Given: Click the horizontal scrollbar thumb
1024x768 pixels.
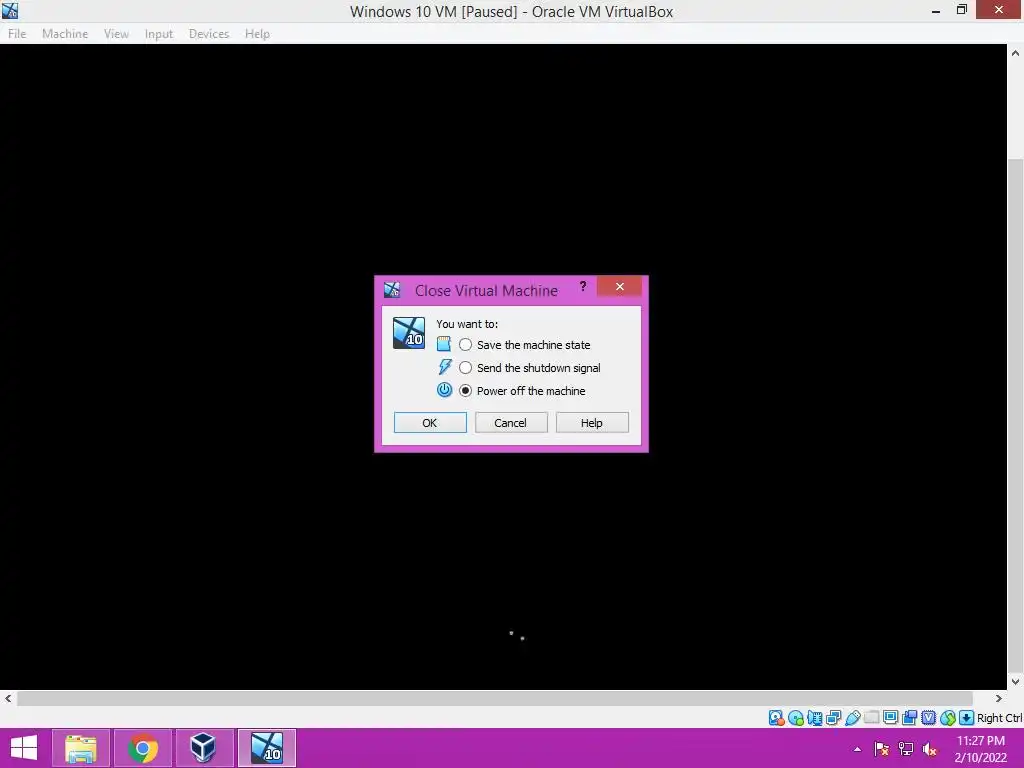Looking at the screenshot, I should click(495, 698).
